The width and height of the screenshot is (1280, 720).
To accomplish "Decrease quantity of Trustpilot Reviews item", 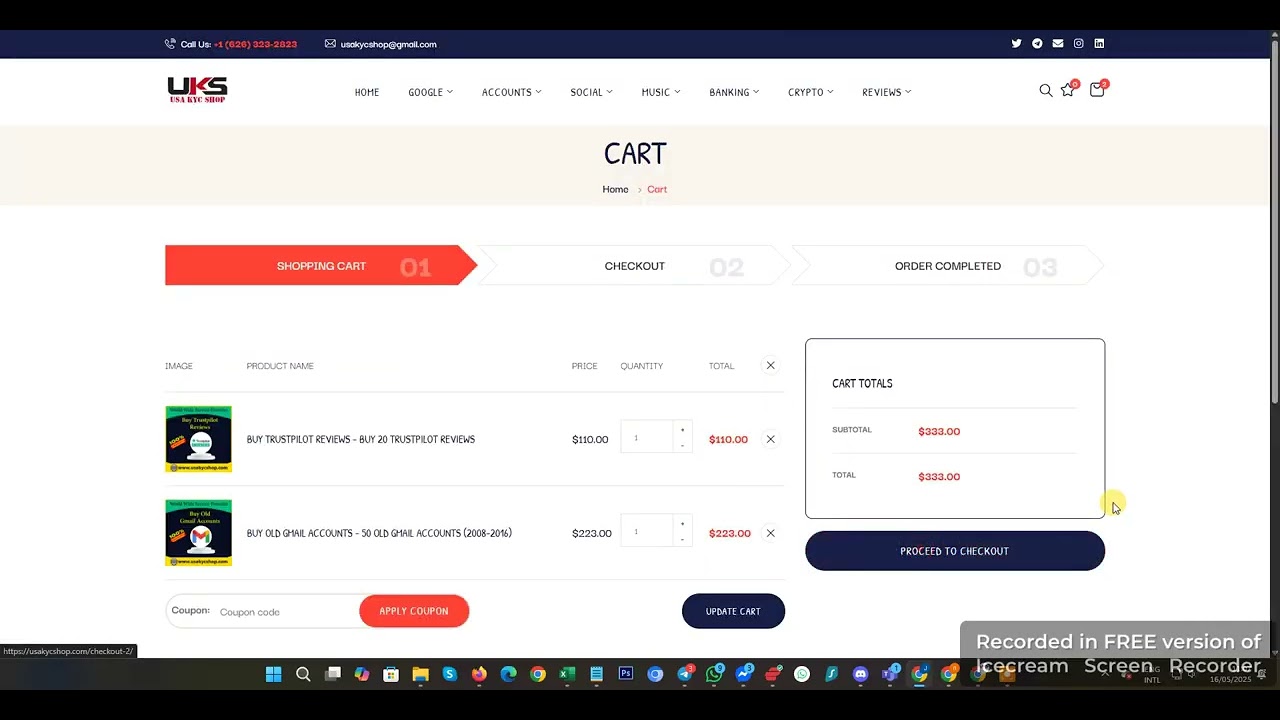I will (682, 446).
